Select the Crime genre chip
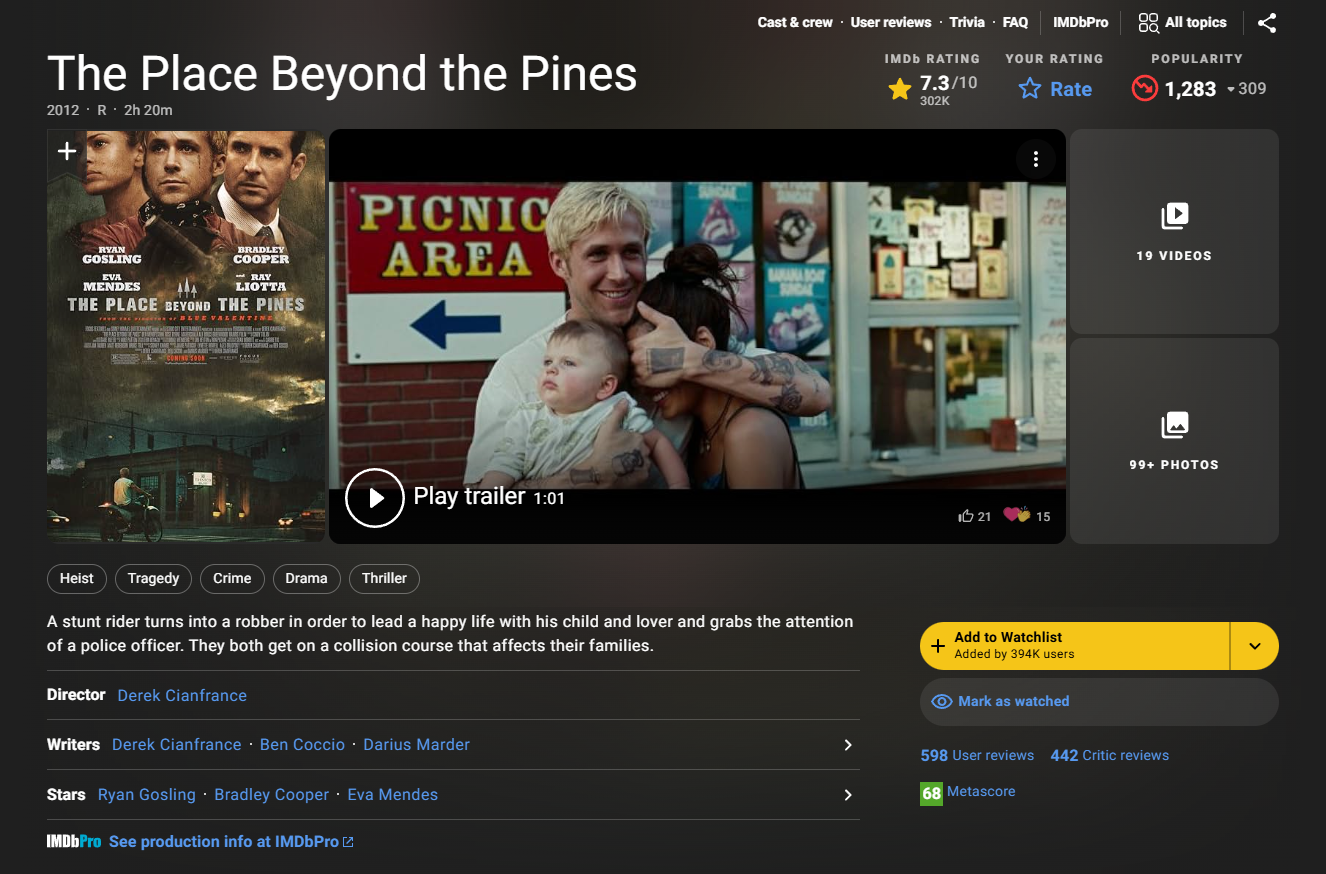The height and width of the screenshot is (874, 1326). 232,578
